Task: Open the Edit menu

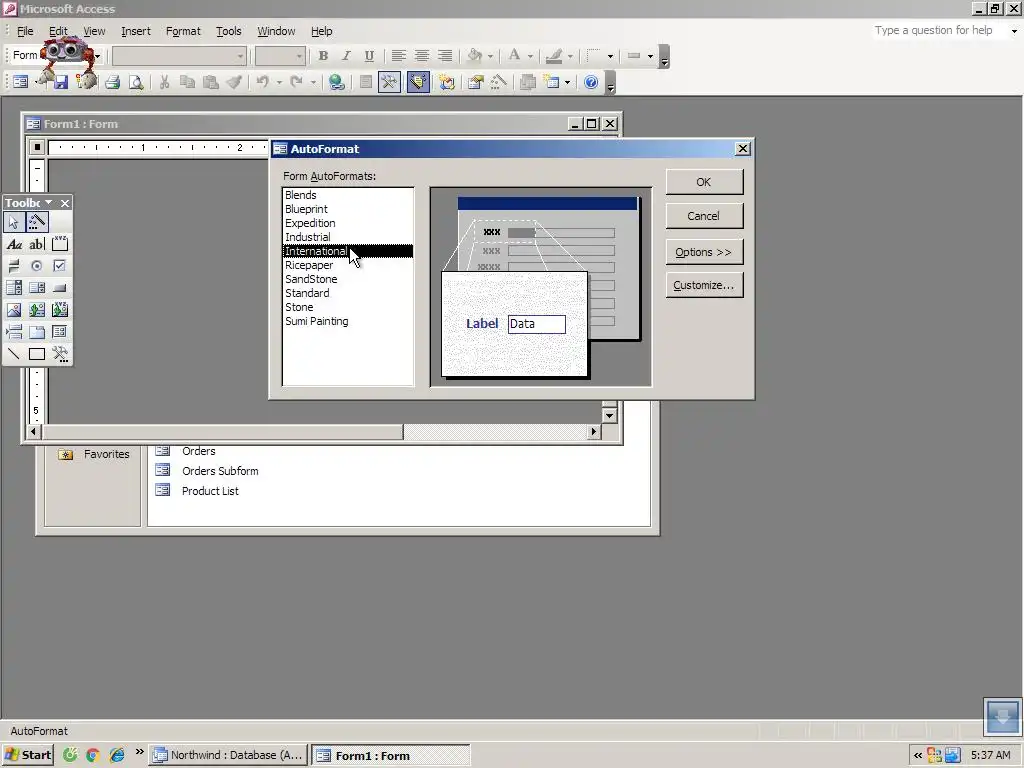Action: pyautogui.click(x=58, y=31)
